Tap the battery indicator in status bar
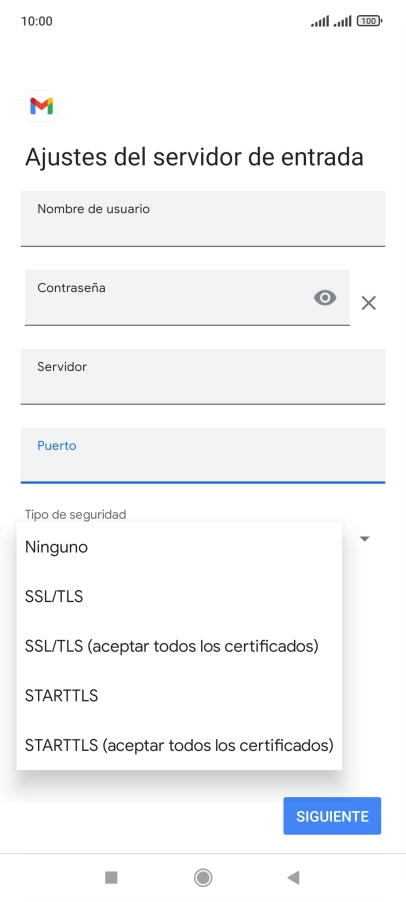The width and height of the screenshot is (406, 902). click(x=369, y=21)
